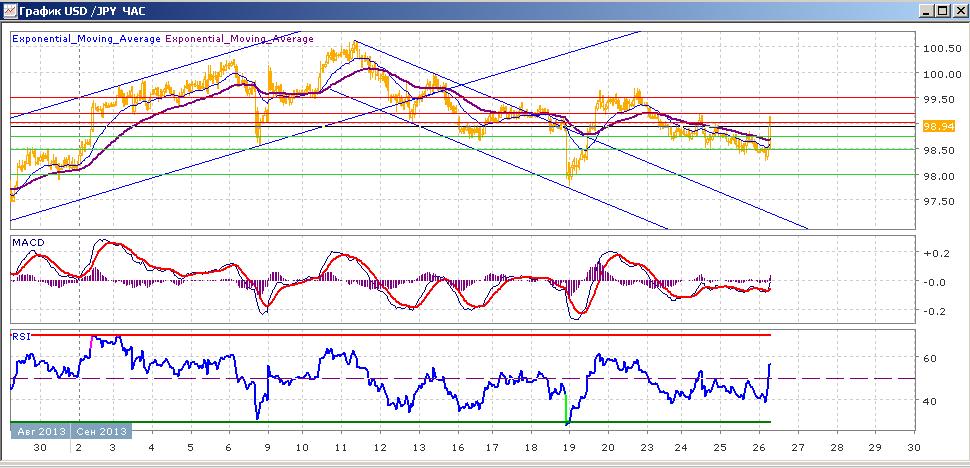Click the 60 RSI scale label
This screenshot has width=970, height=468.
pyautogui.click(x=932, y=358)
